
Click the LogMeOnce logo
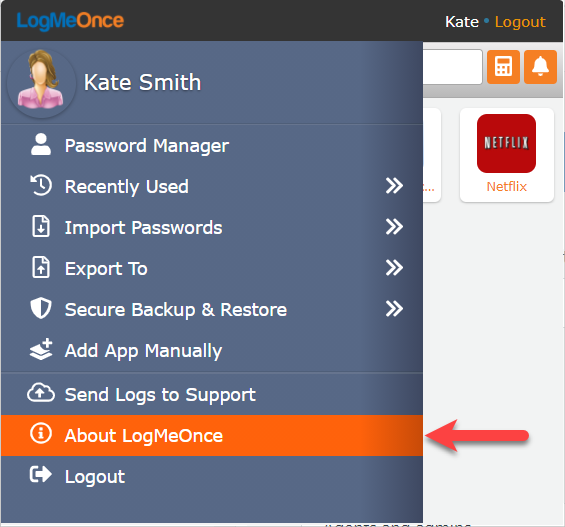click(x=70, y=21)
